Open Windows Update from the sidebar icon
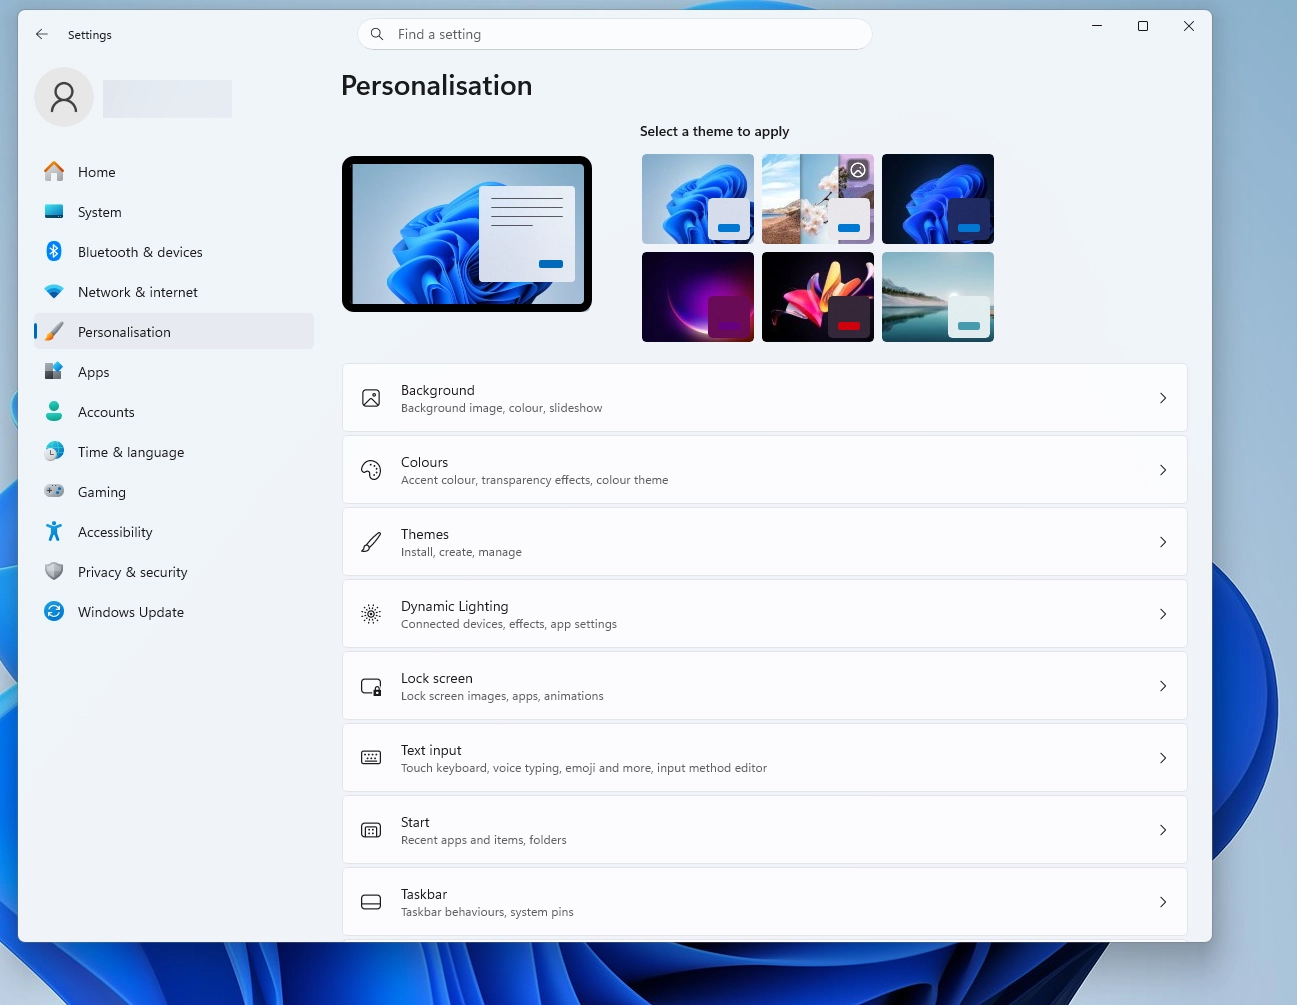Image resolution: width=1297 pixels, height=1005 pixels. [53, 611]
